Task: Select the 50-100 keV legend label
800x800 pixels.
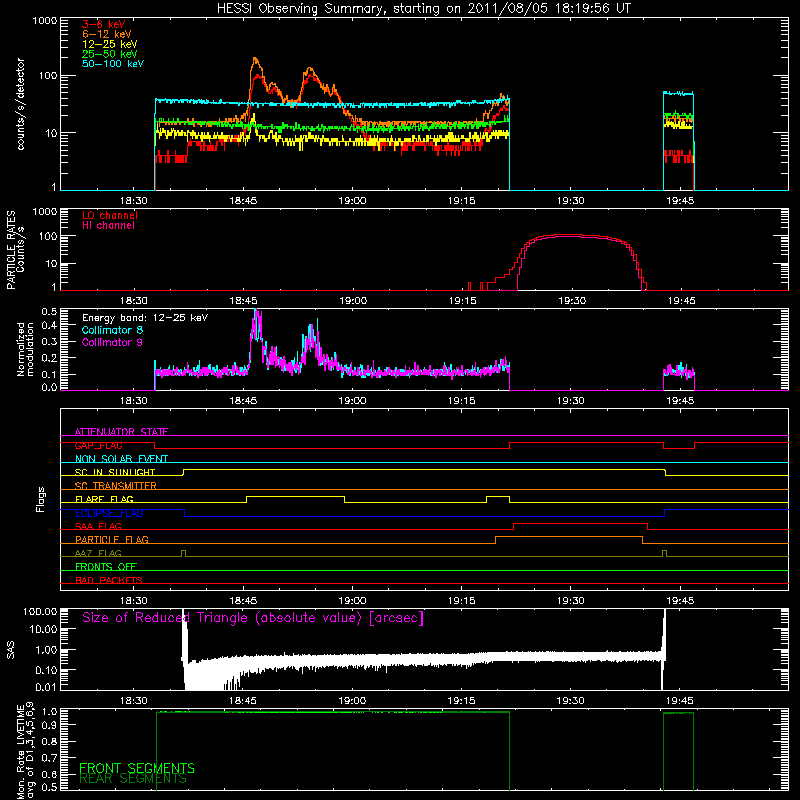Action: (x=113, y=64)
